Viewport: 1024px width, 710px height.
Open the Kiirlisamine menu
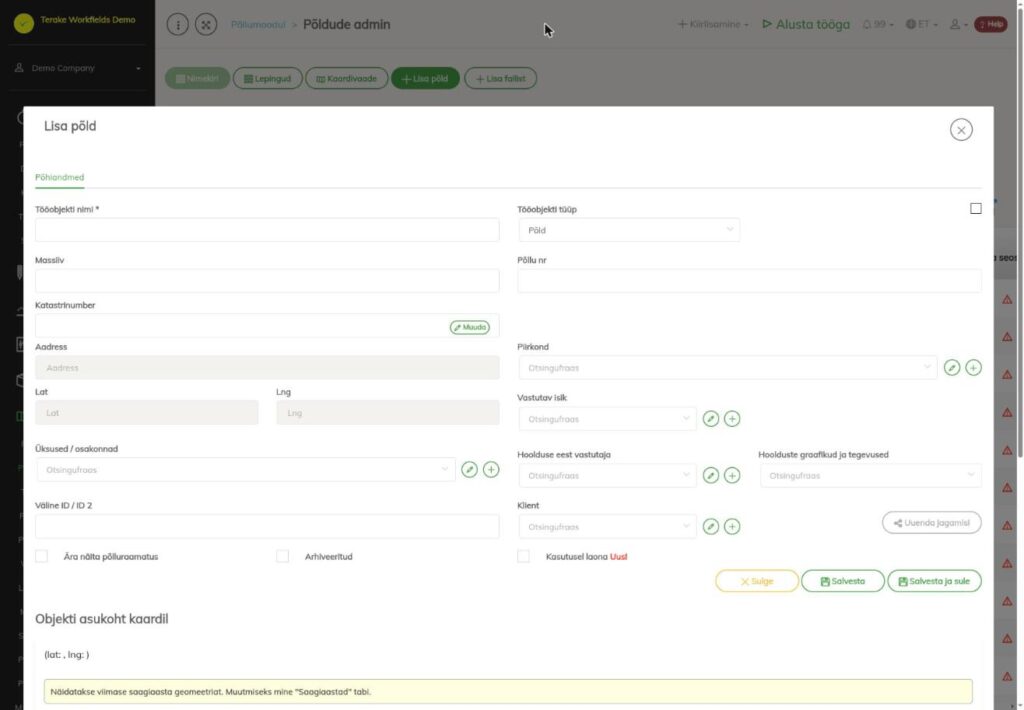712,24
